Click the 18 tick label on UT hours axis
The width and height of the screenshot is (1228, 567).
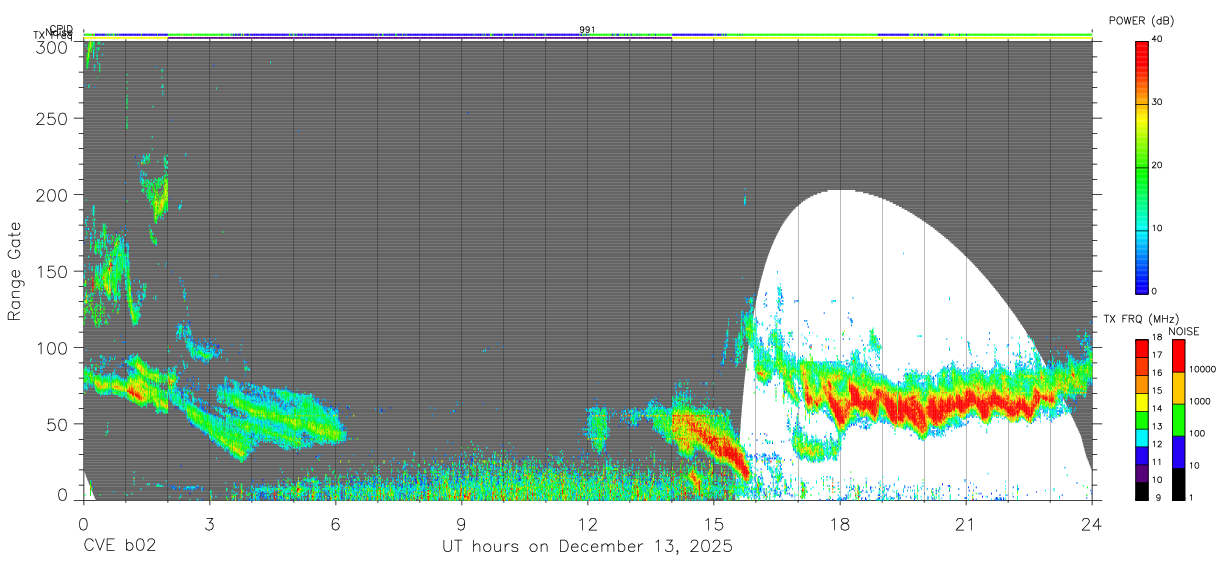point(840,523)
